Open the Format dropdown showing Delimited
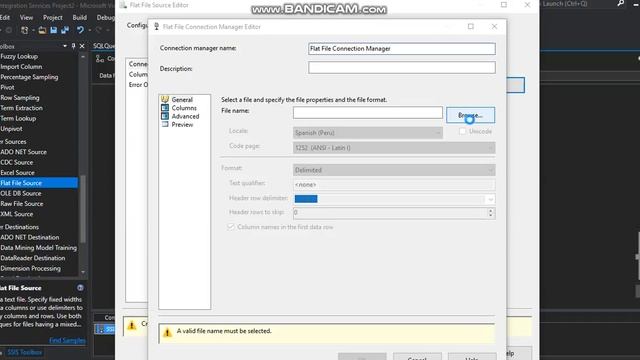640x360 pixels. tap(394, 170)
